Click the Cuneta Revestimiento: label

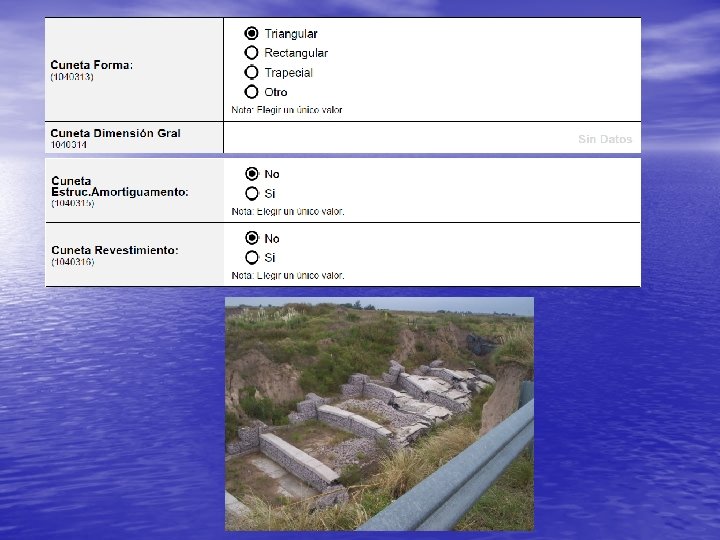pyautogui.click(x=115, y=250)
